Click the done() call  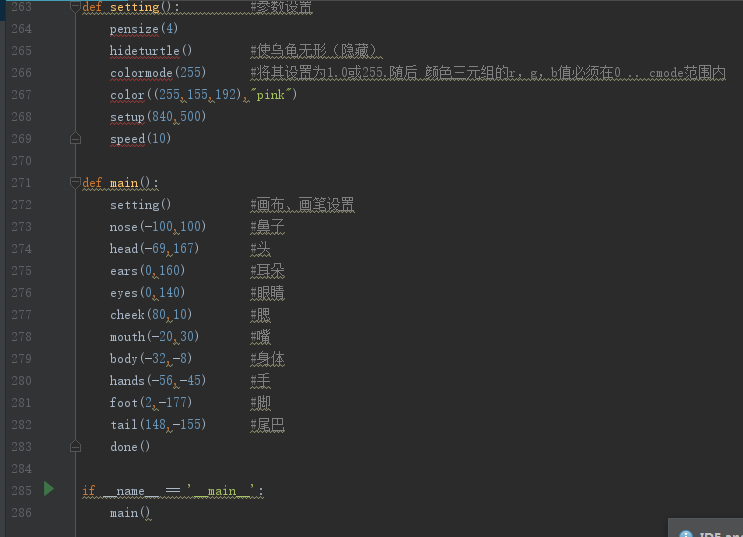(x=130, y=446)
